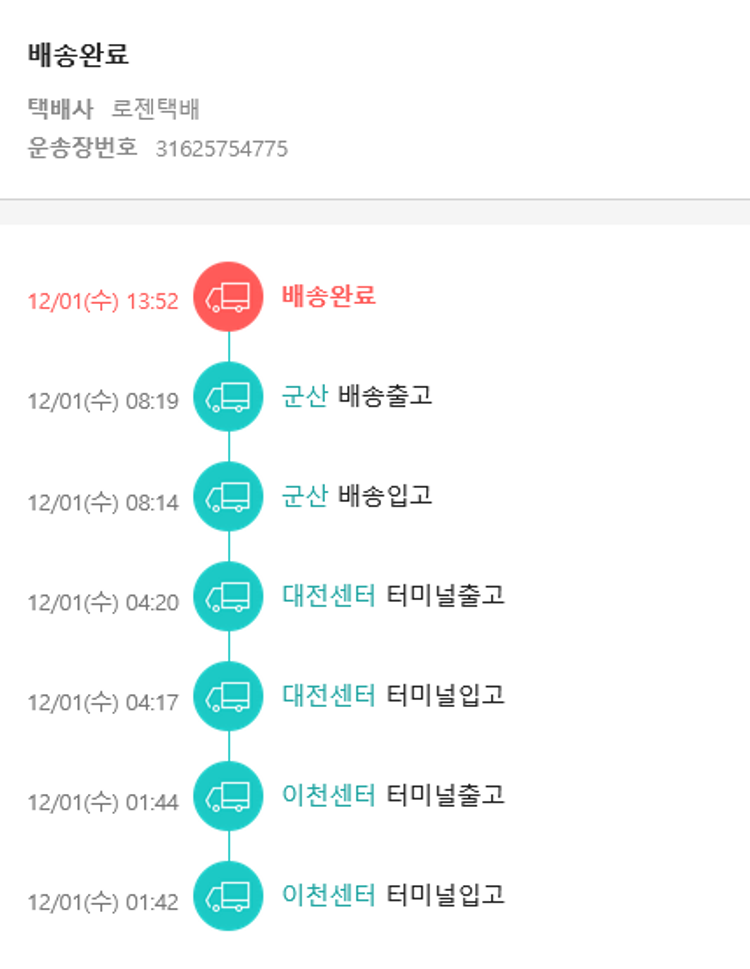Open 이천센터 link next to 터미널입고
Viewport: 750px width, 969px height.
[329, 895]
